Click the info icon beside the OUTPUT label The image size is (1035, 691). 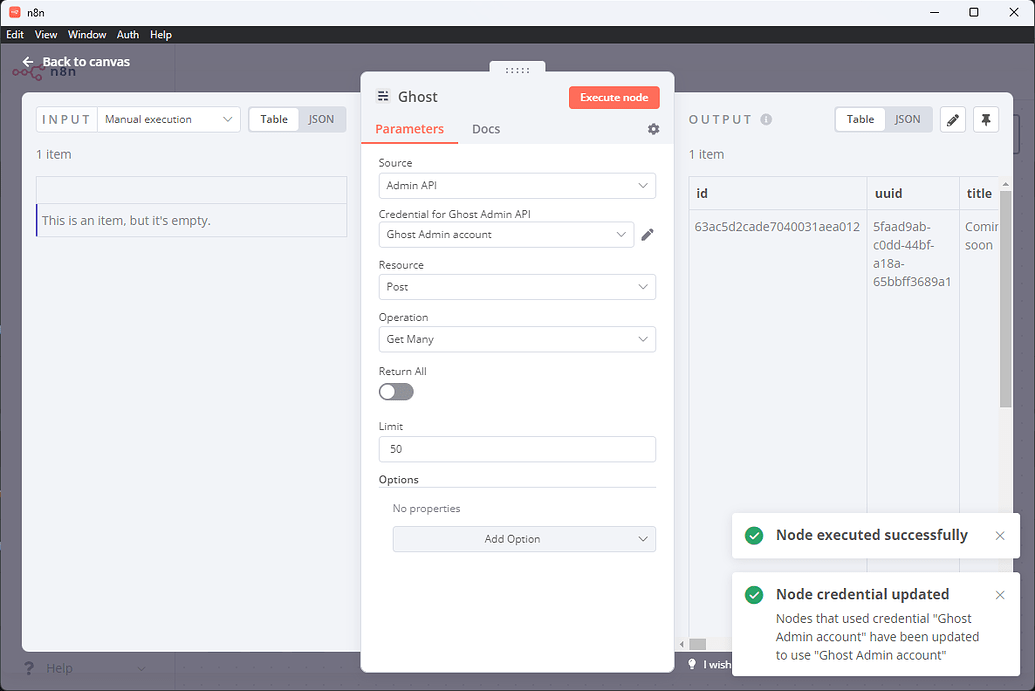click(x=766, y=119)
